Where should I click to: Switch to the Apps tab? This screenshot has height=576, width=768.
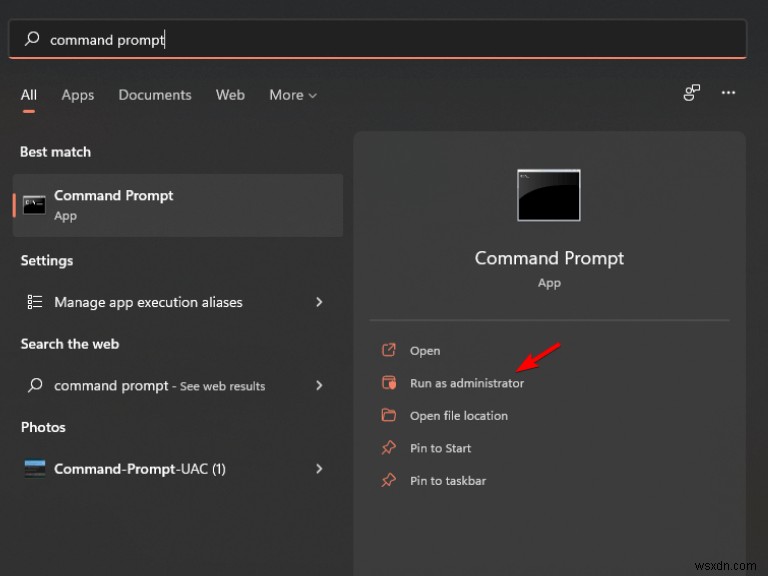[78, 95]
